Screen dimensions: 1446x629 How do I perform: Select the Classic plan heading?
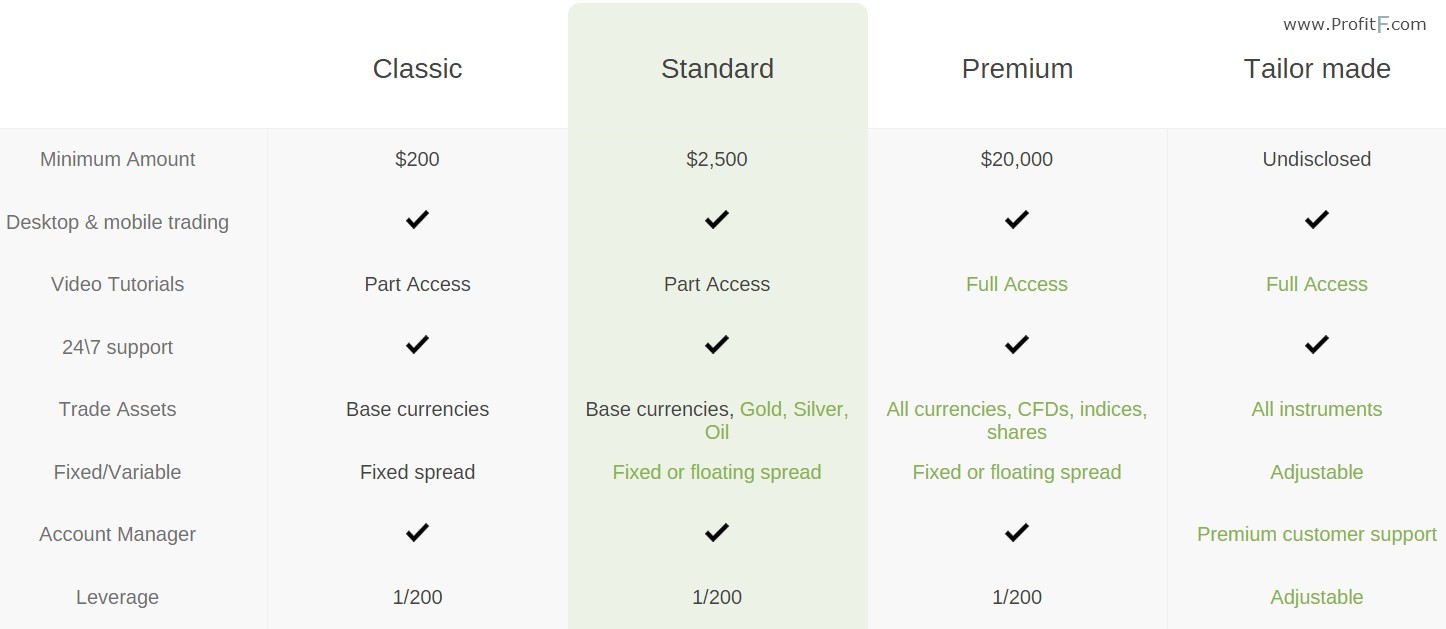tap(417, 69)
